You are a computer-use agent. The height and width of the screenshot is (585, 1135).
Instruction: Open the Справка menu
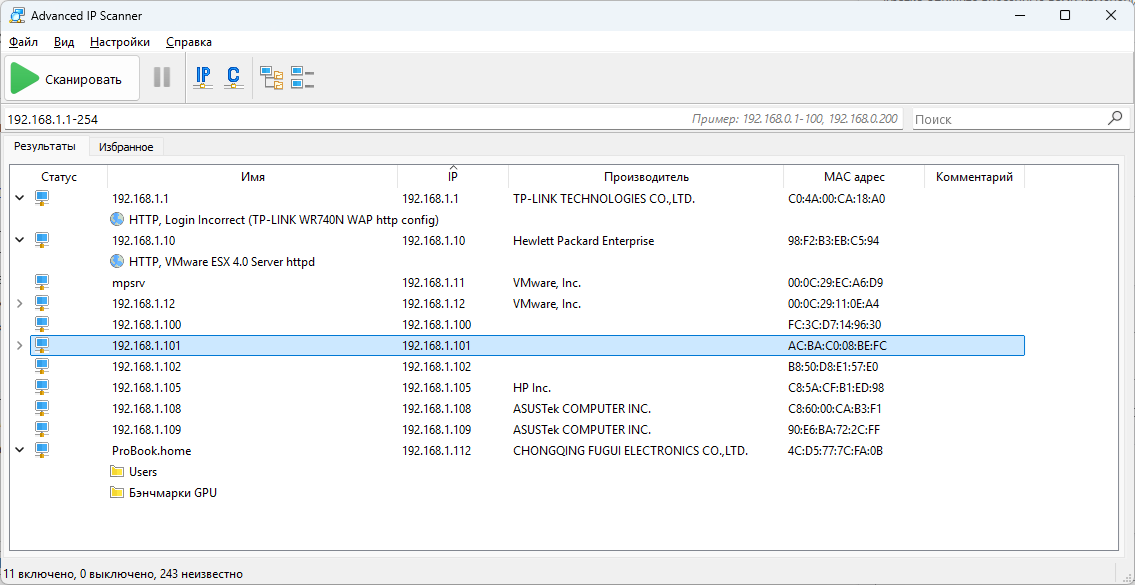189,42
